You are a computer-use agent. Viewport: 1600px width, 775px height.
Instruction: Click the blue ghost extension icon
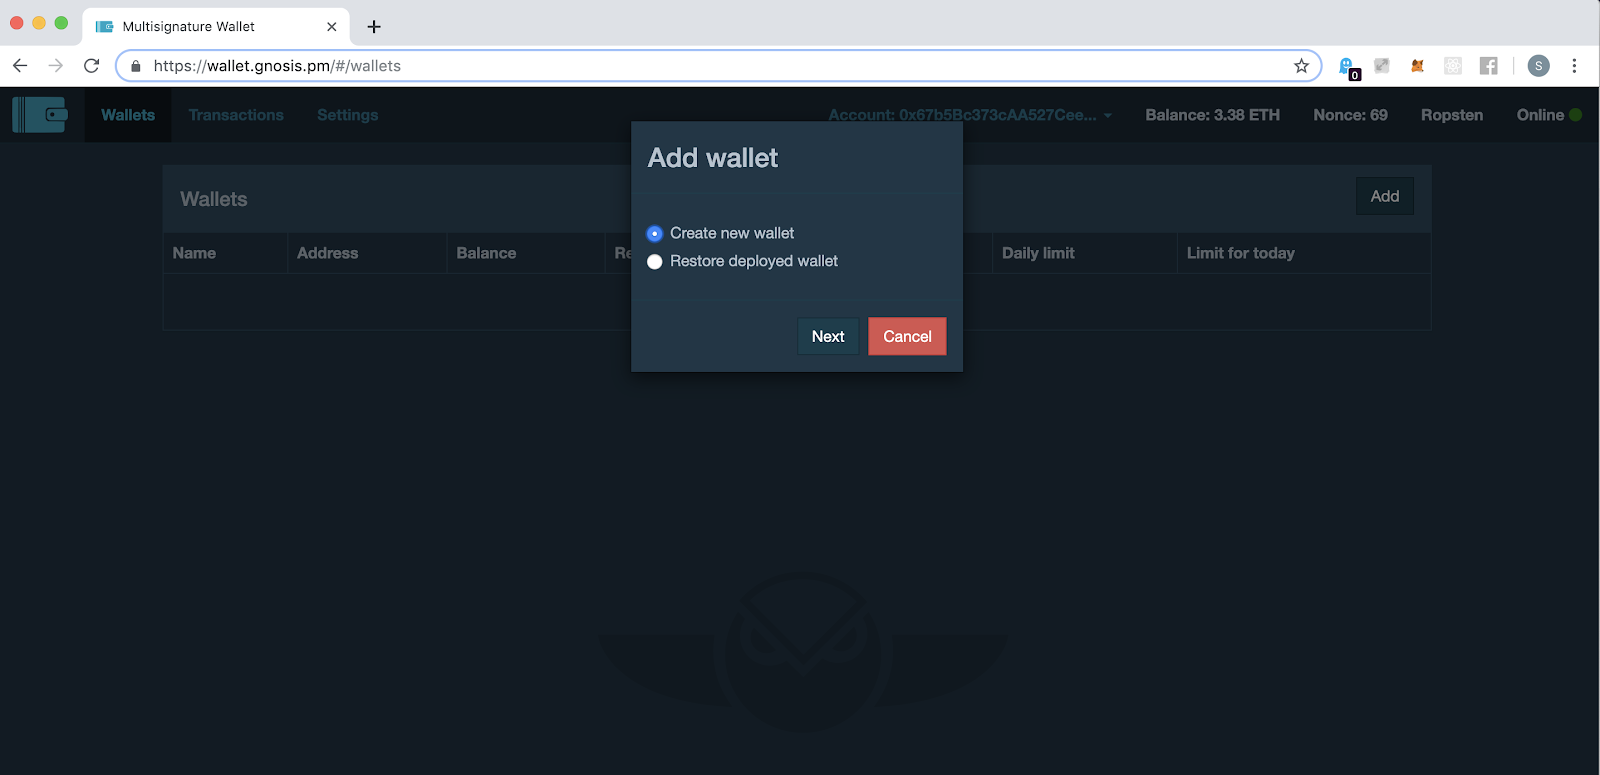pyautogui.click(x=1347, y=66)
